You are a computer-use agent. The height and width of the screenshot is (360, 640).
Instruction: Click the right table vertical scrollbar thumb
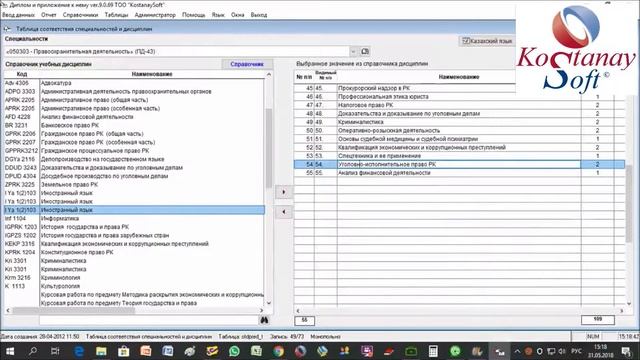pyautogui.click(x=629, y=203)
